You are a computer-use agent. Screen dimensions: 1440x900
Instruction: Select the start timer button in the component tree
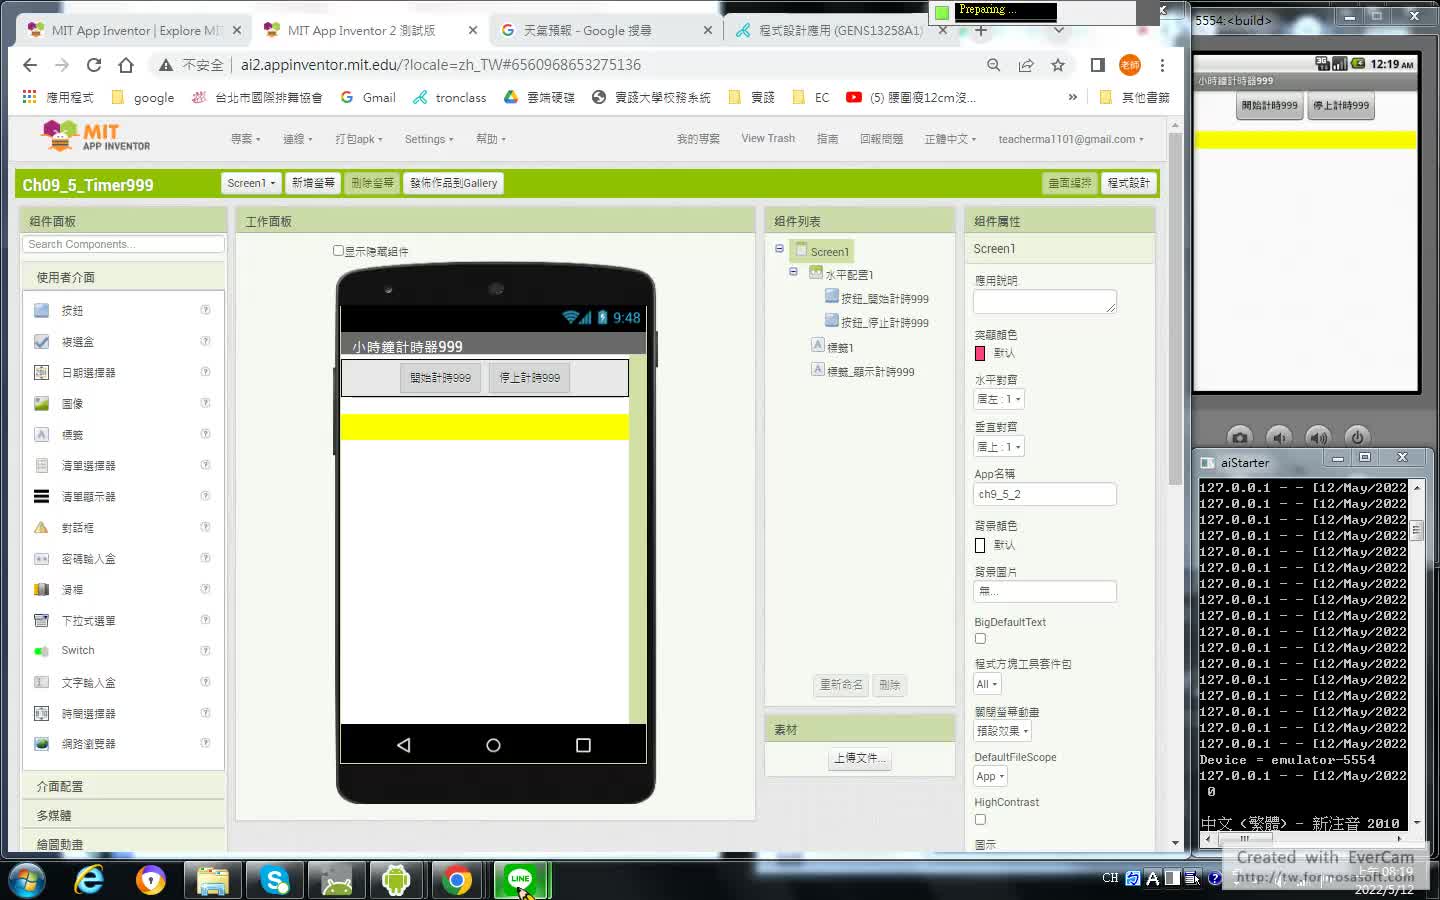coord(877,298)
